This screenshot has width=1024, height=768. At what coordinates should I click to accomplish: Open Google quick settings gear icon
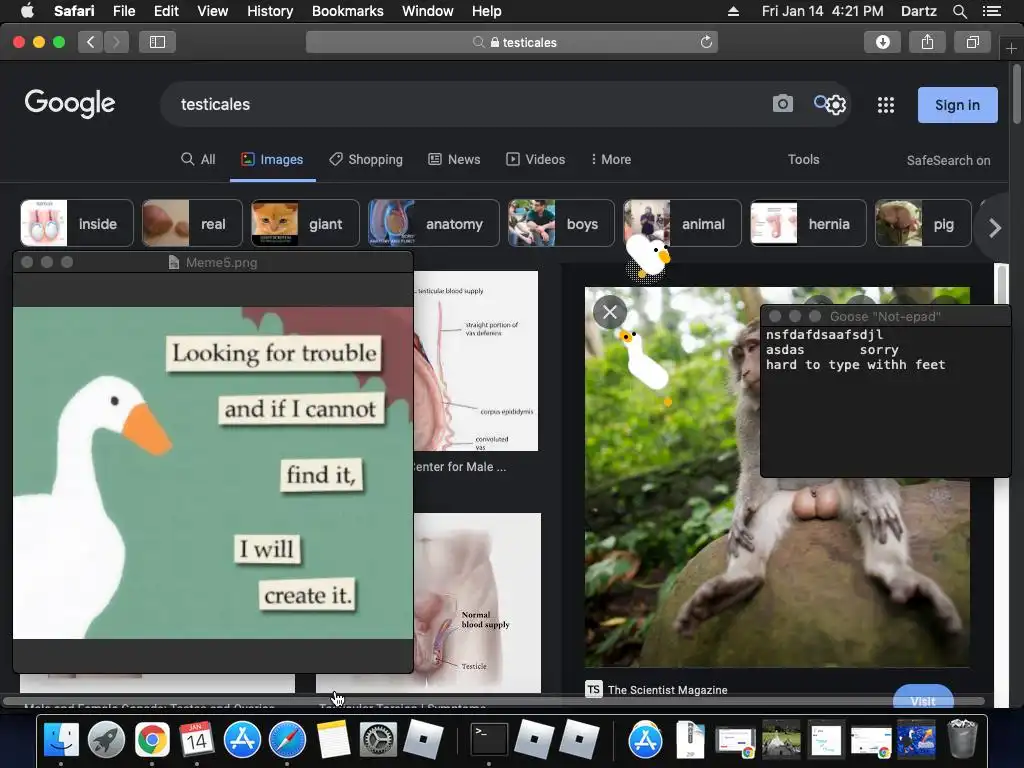pyautogui.click(x=837, y=104)
